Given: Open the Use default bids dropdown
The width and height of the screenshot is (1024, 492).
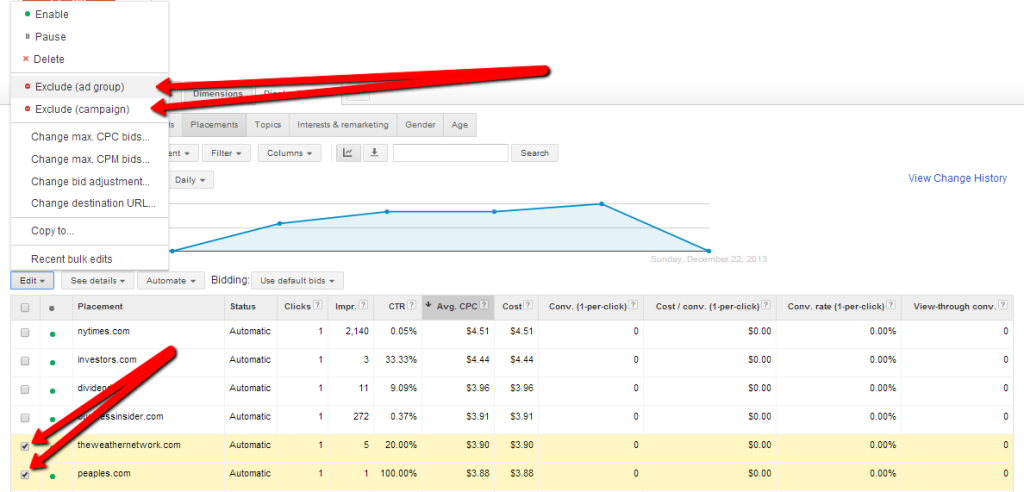Looking at the screenshot, I should click(297, 281).
